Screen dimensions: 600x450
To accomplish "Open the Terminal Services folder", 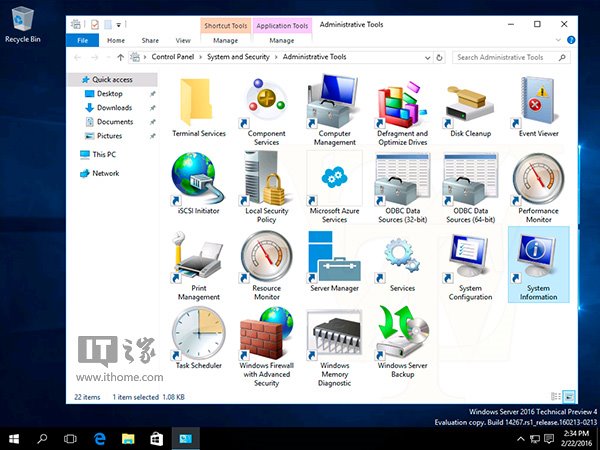I will coord(199,107).
